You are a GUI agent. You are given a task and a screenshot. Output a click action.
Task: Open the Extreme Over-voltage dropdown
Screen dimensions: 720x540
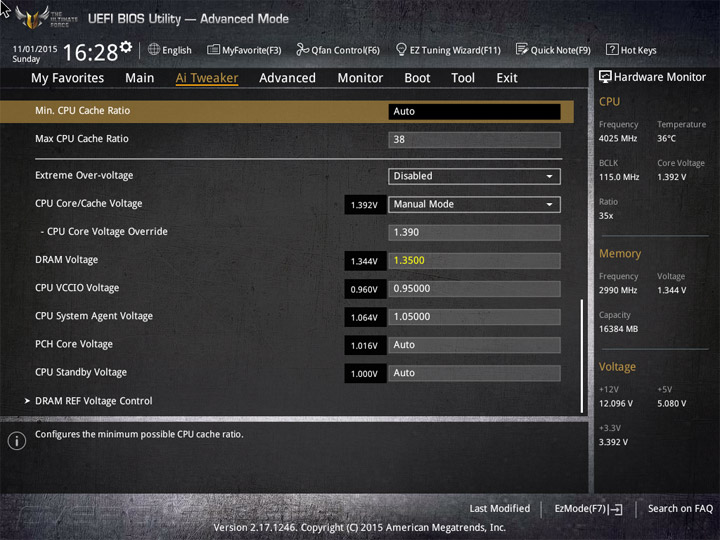tap(474, 176)
